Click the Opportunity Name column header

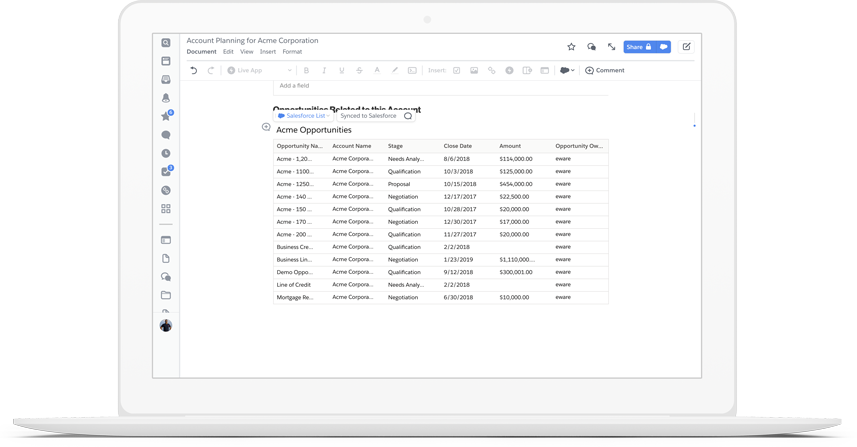pos(300,146)
